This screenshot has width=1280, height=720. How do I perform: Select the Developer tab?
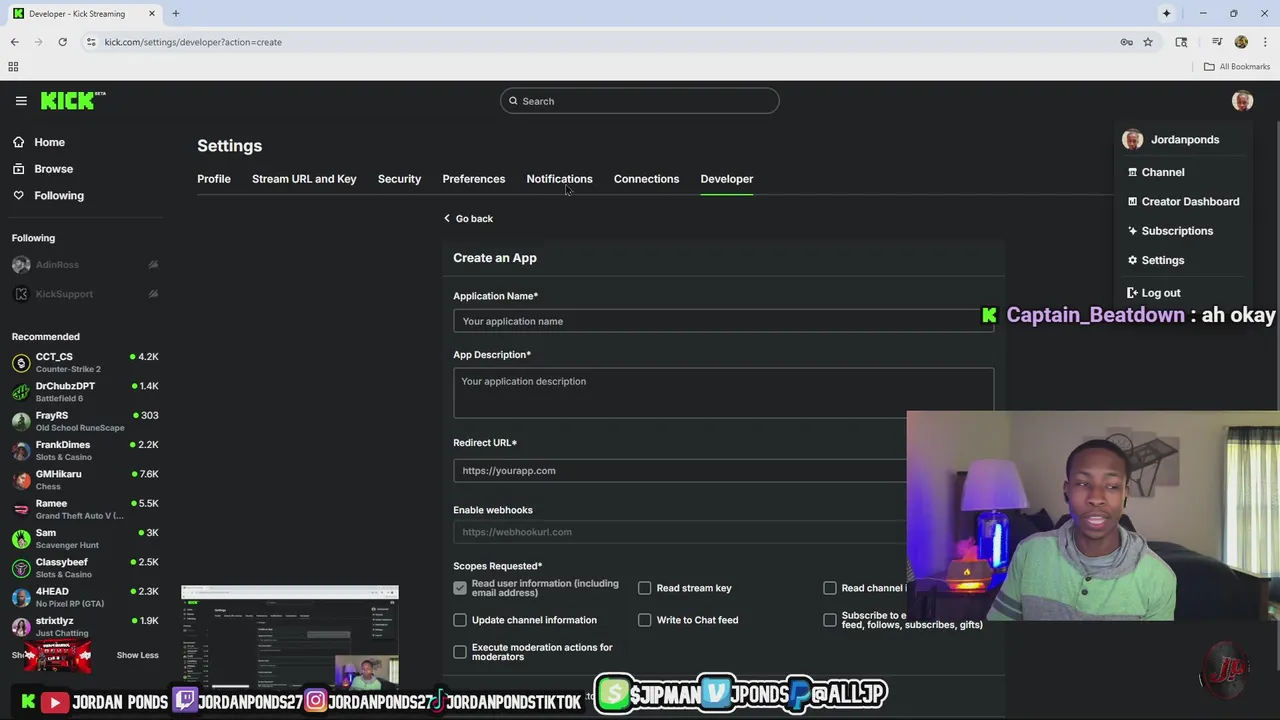(x=727, y=179)
